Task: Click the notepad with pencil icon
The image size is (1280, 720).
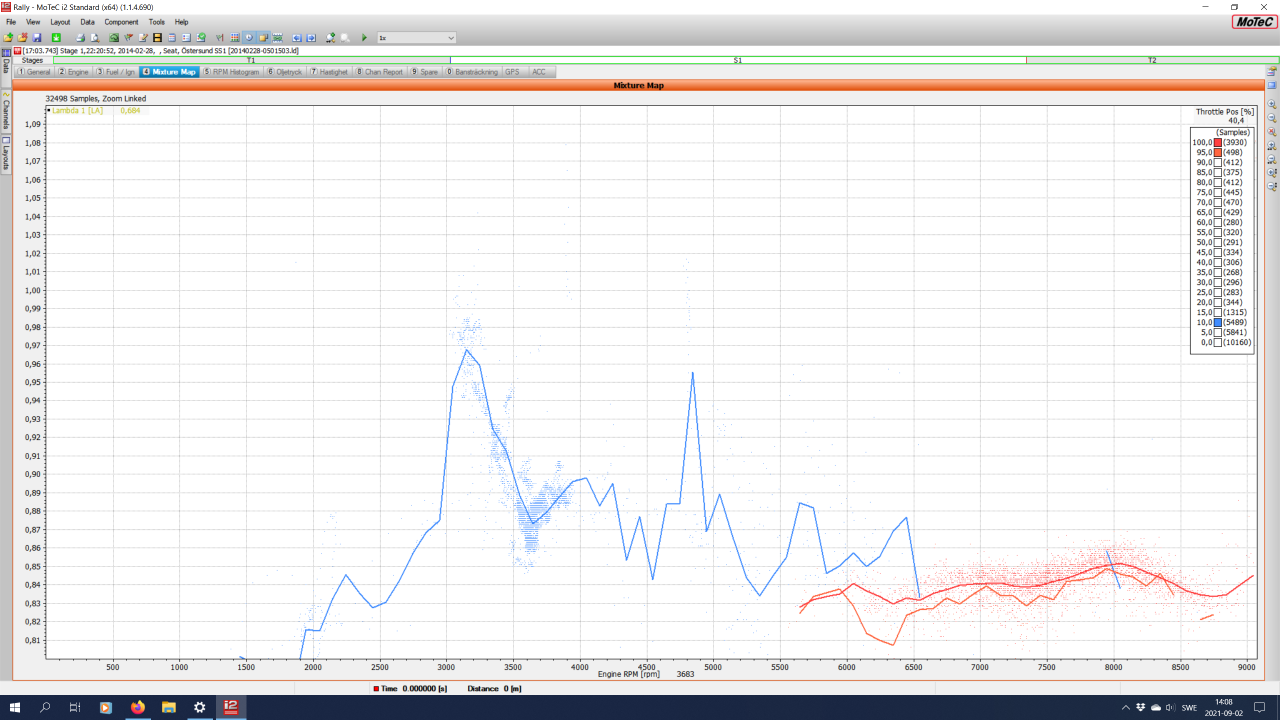Action: (x=143, y=37)
